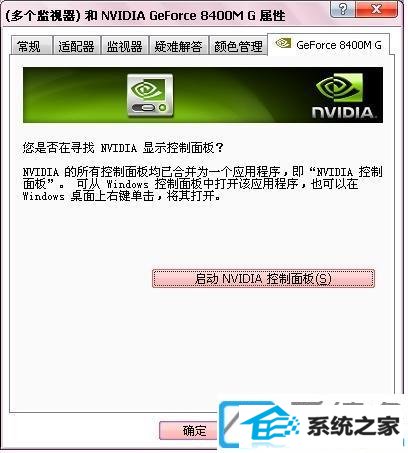
Task: Open the 适配器 tab
Action: (x=77, y=45)
